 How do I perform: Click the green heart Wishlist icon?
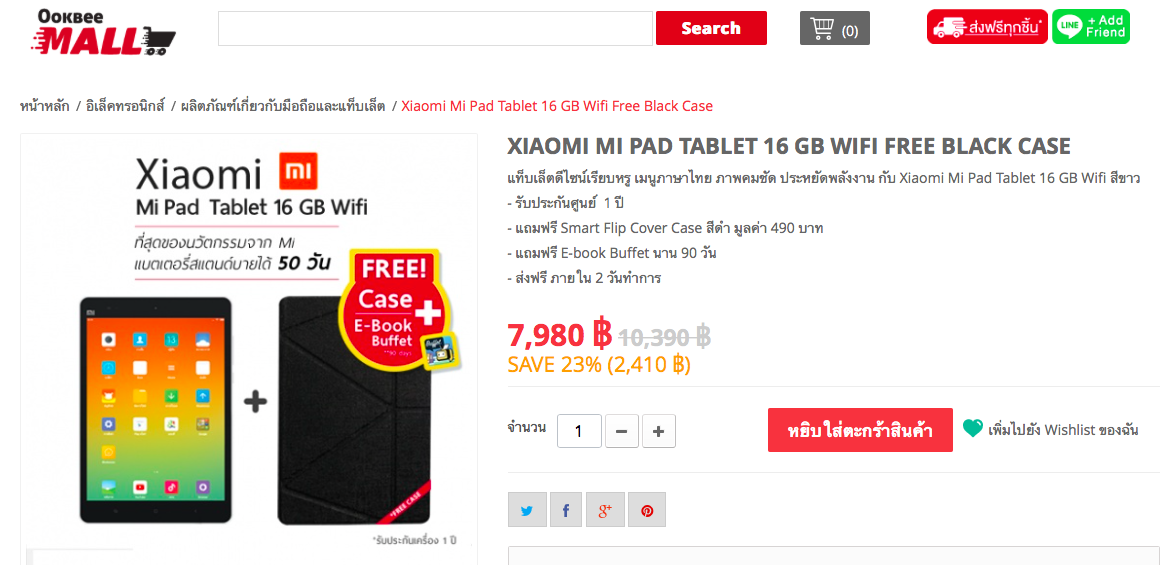[x=972, y=428]
